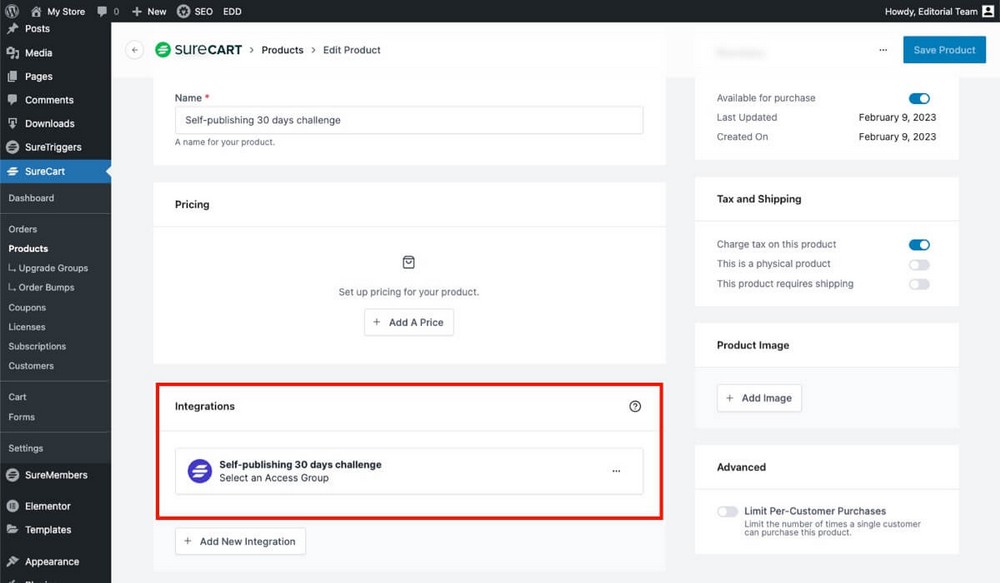The image size is (1000, 583).
Task: Click the Save Product button
Action: pos(944,49)
